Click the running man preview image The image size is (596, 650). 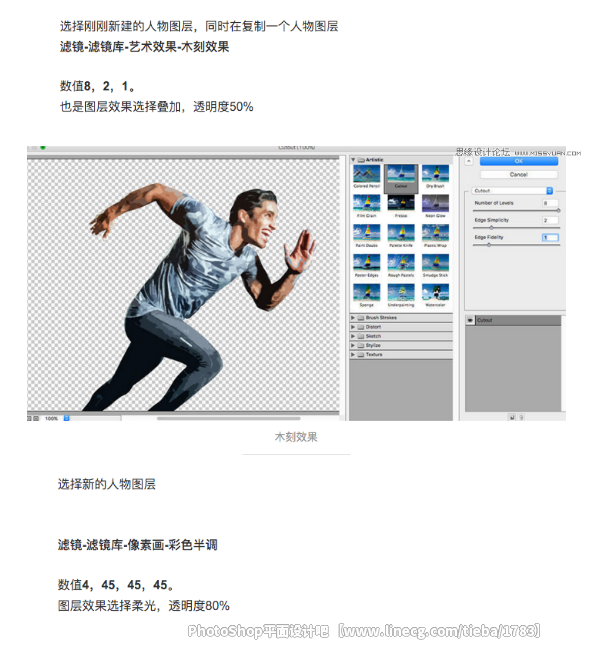pyautogui.click(x=183, y=284)
